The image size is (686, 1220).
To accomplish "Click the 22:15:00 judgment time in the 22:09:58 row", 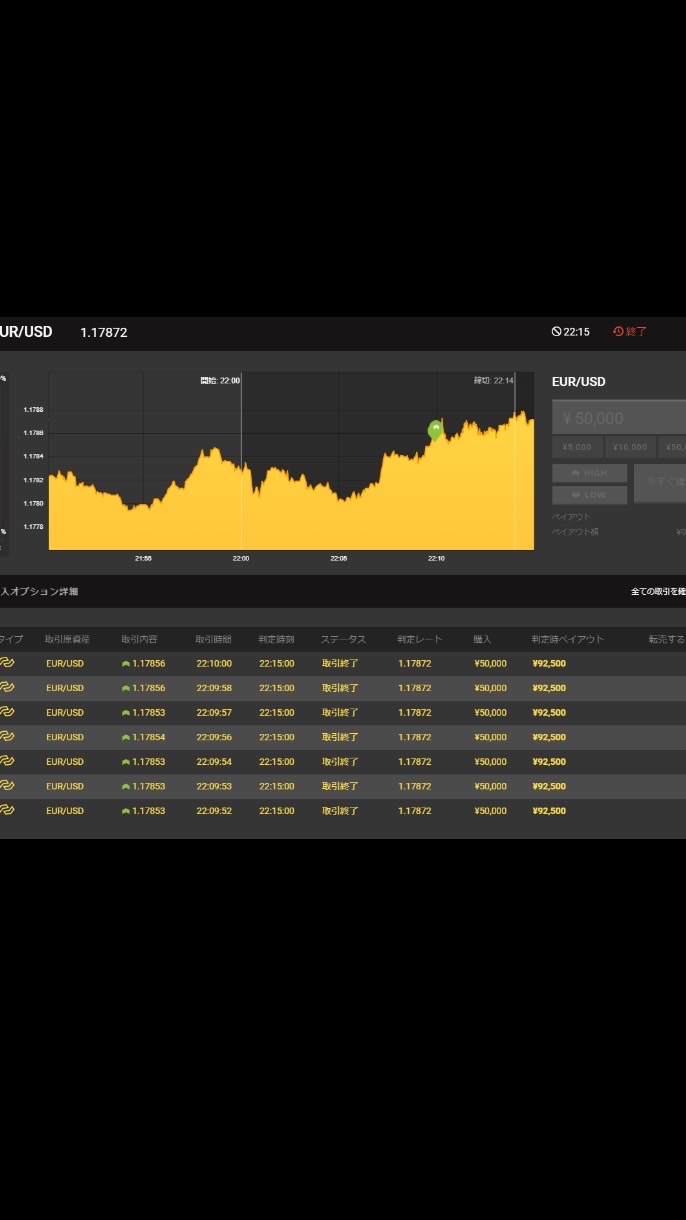I will (x=277, y=688).
